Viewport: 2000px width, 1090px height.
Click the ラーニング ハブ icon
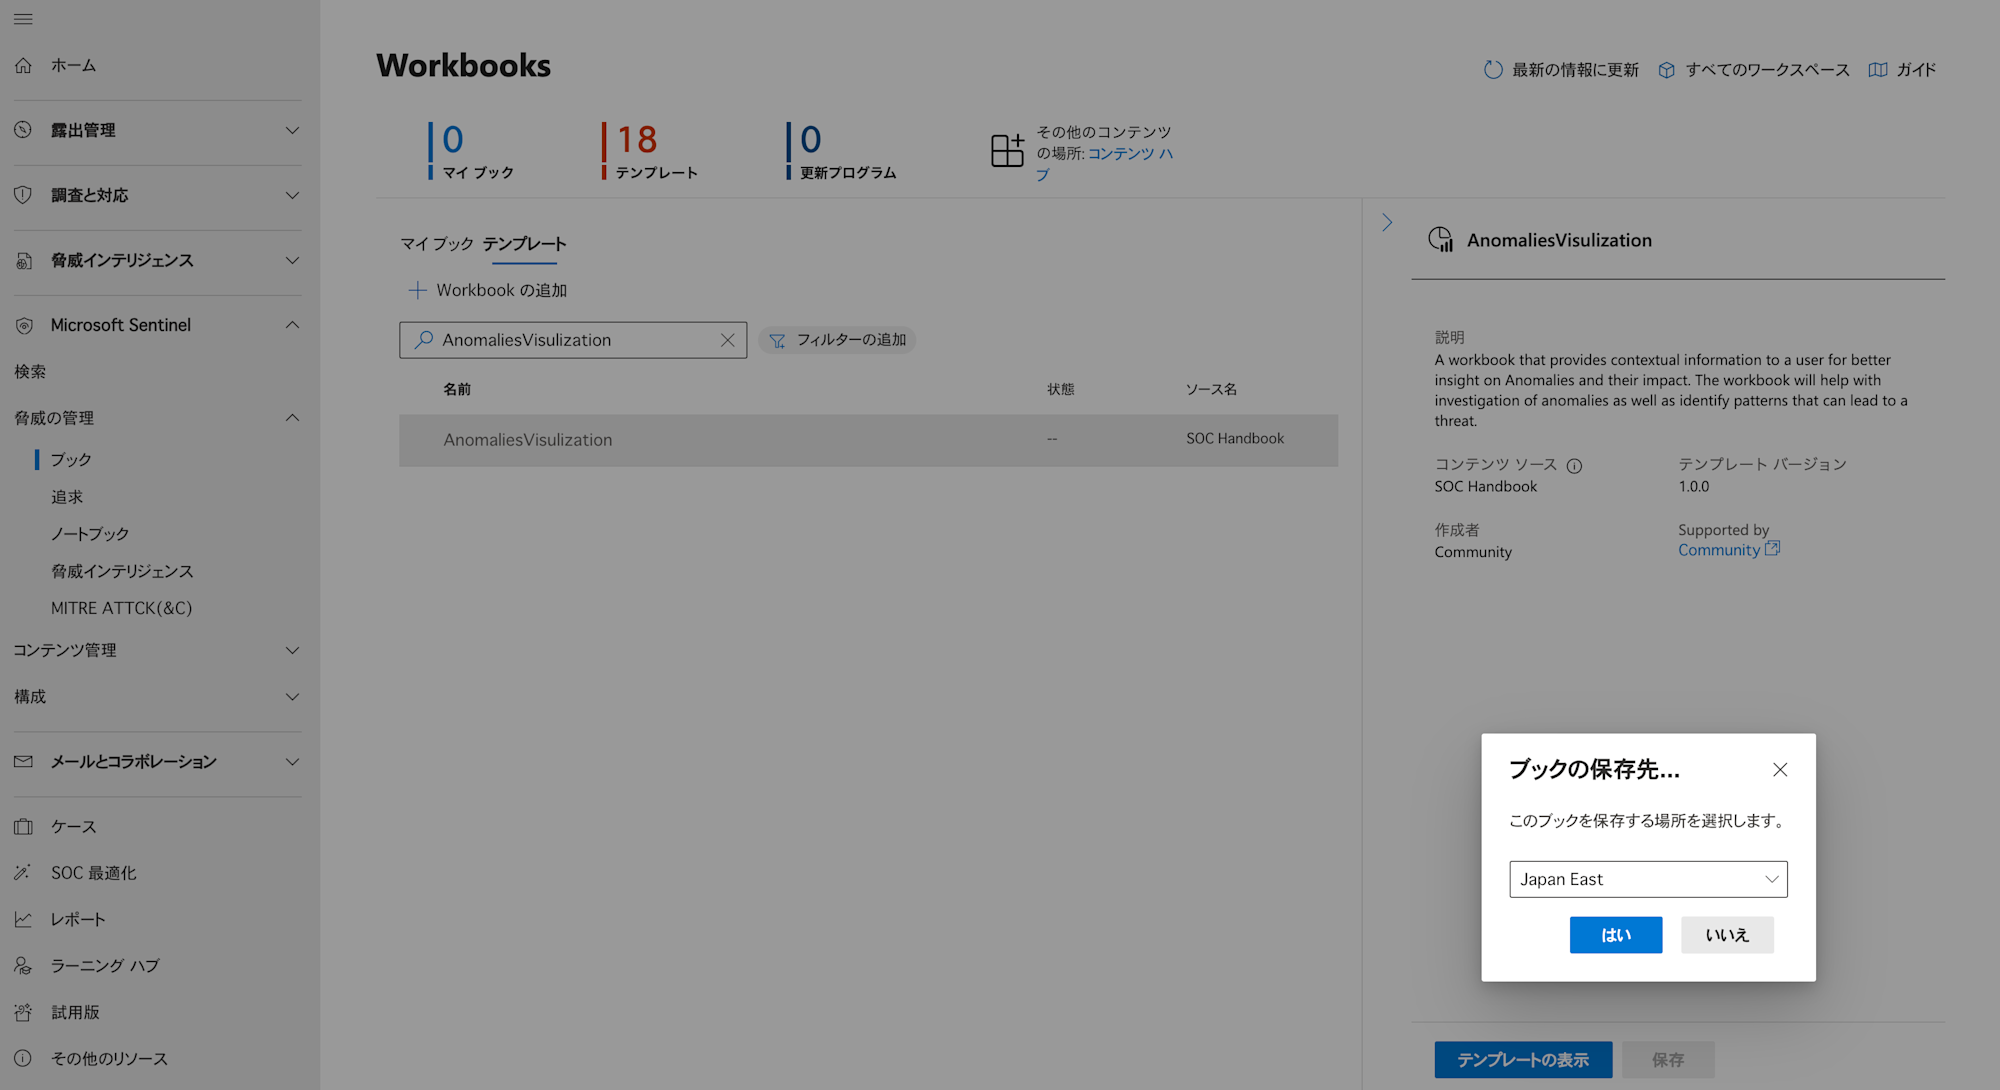click(x=23, y=966)
